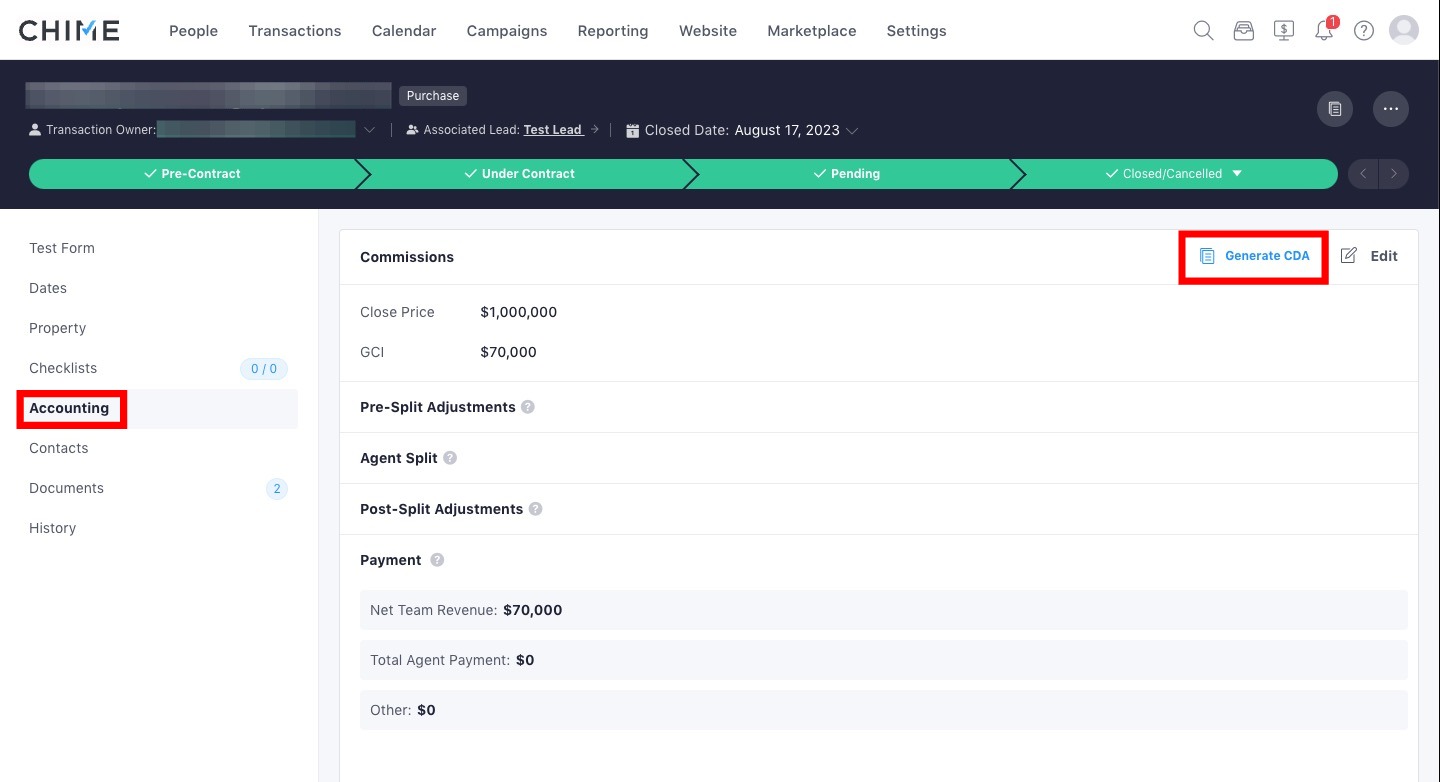The width and height of the screenshot is (1440, 782).
Task: Click the calendar icon next to Closed Date
Action: [x=631, y=130]
